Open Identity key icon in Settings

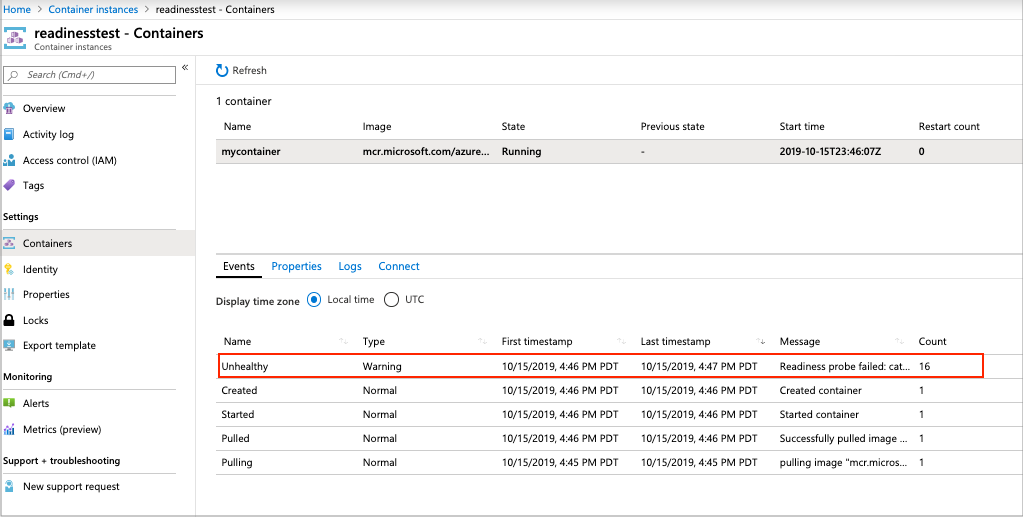(10, 269)
